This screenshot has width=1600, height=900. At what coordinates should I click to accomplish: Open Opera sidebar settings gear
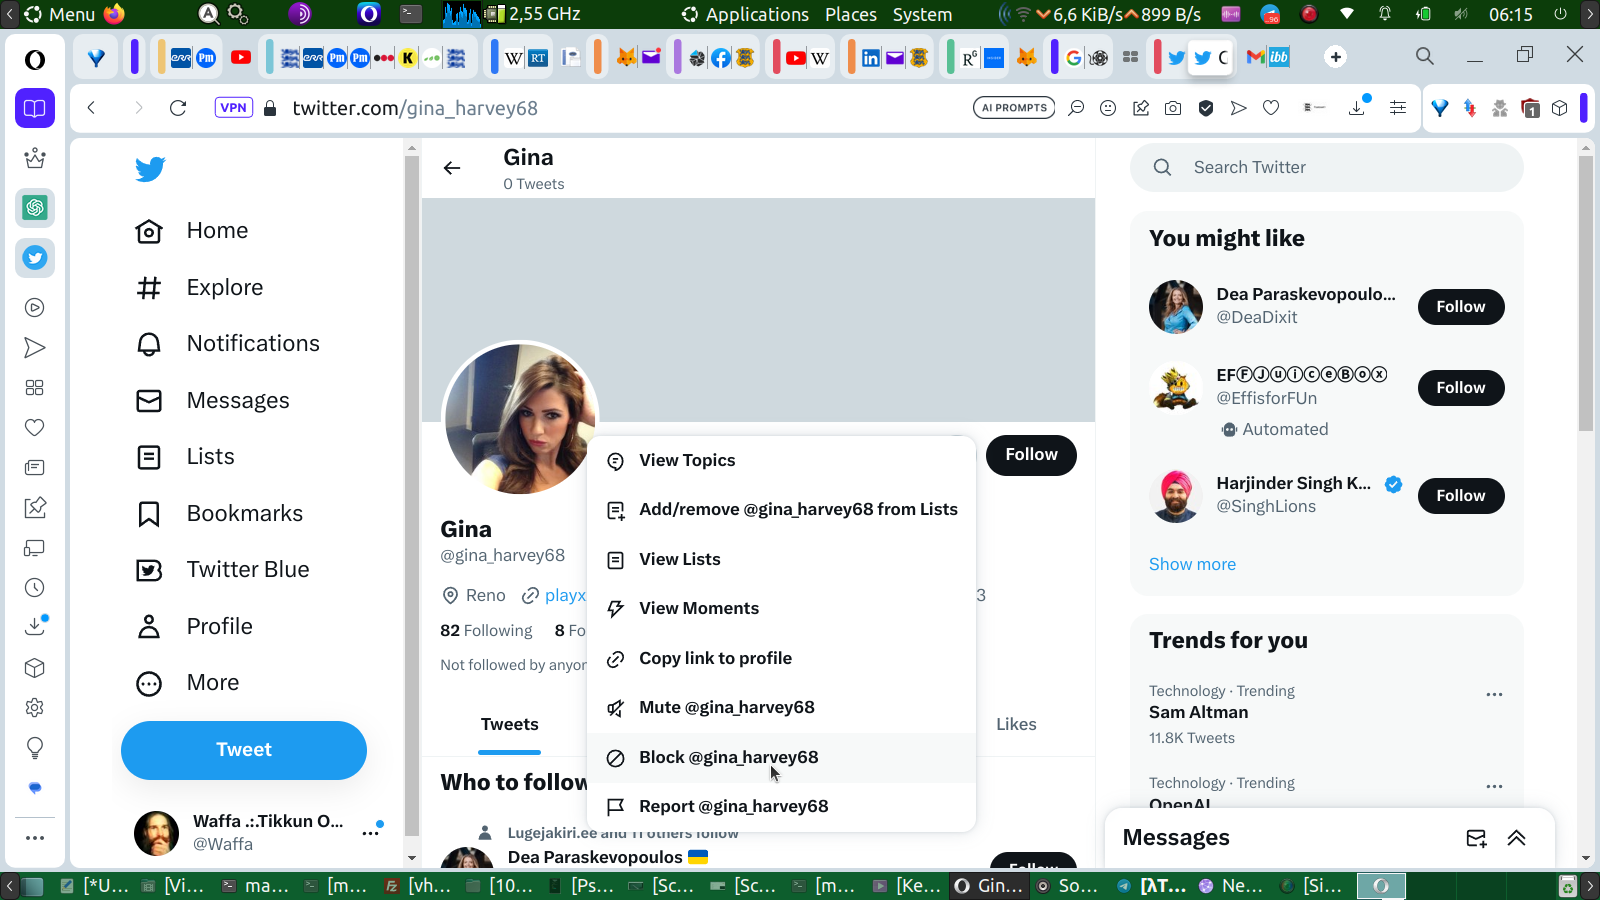tap(35, 708)
